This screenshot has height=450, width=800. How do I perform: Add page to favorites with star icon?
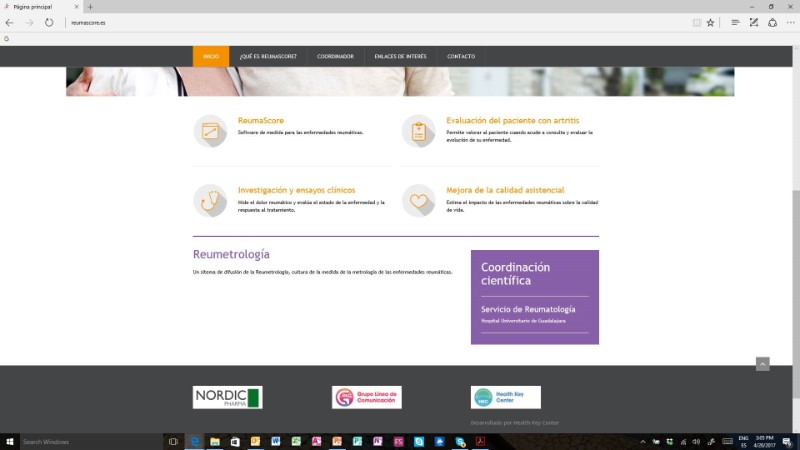(x=710, y=22)
